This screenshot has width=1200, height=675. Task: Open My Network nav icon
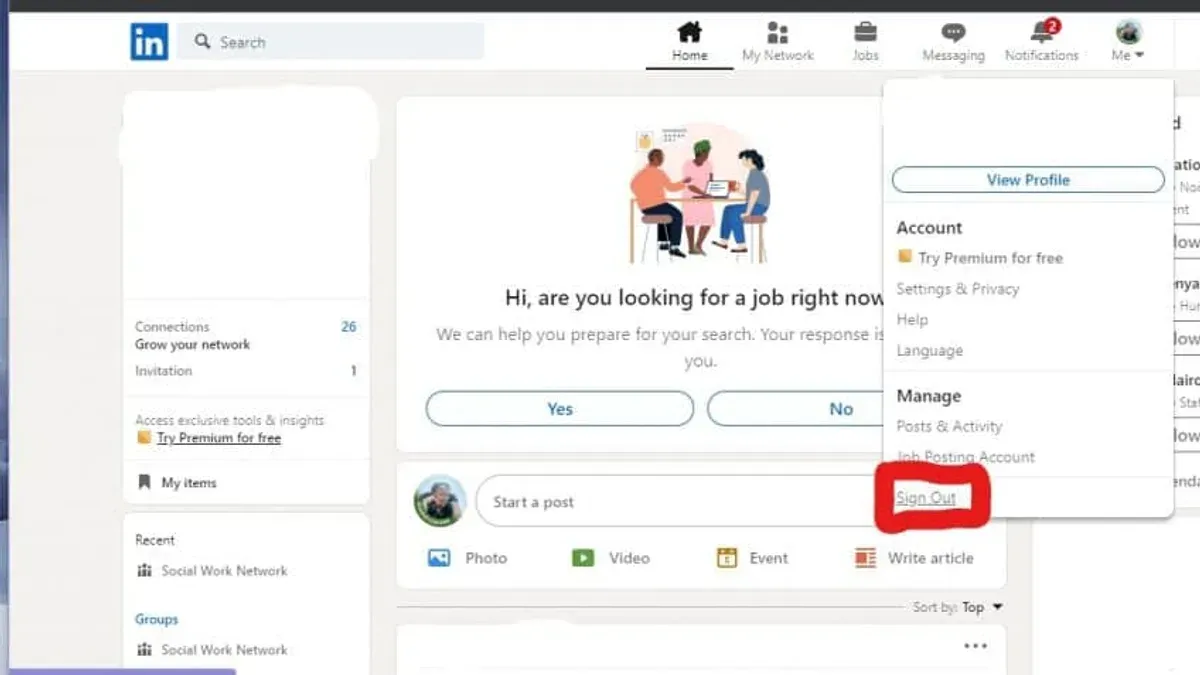click(778, 32)
